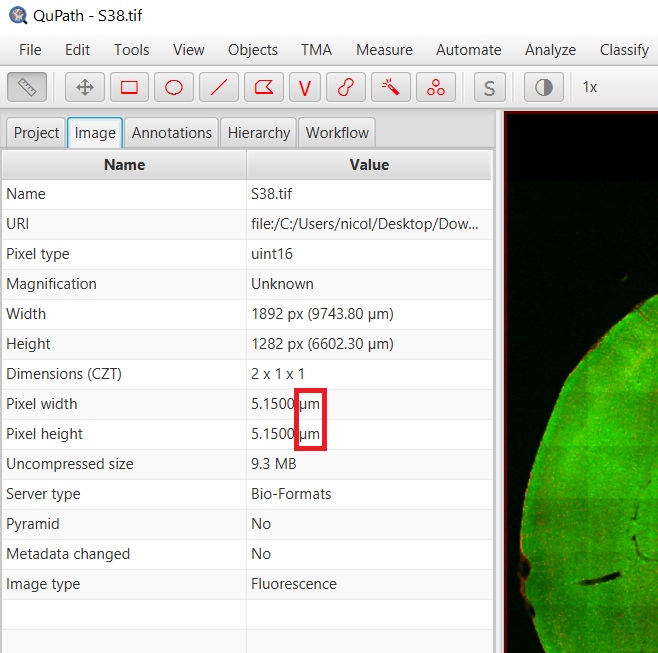Select the Brush tool
The width and height of the screenshot is (658, 653).
point(345,87)
